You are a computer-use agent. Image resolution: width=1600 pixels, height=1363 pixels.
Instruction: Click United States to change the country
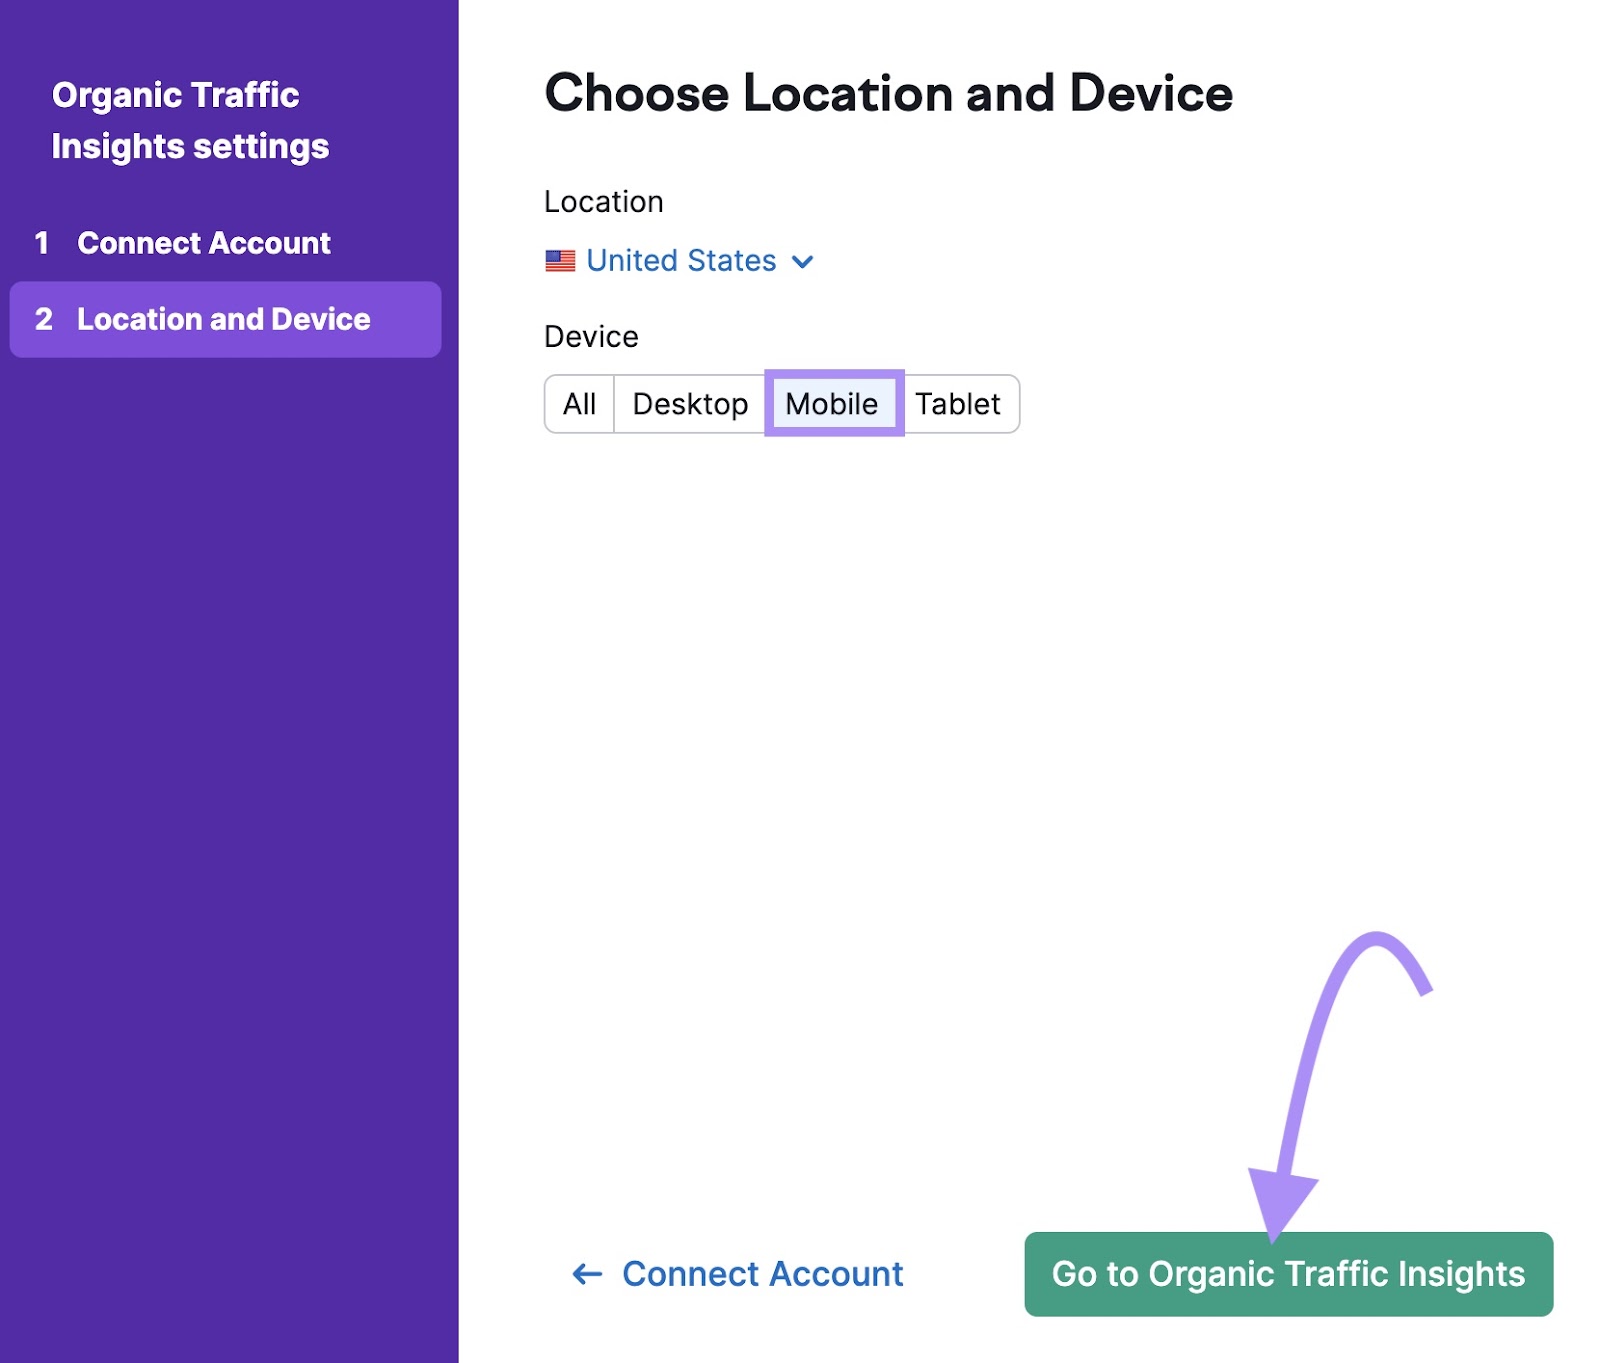tap(679, 261)
